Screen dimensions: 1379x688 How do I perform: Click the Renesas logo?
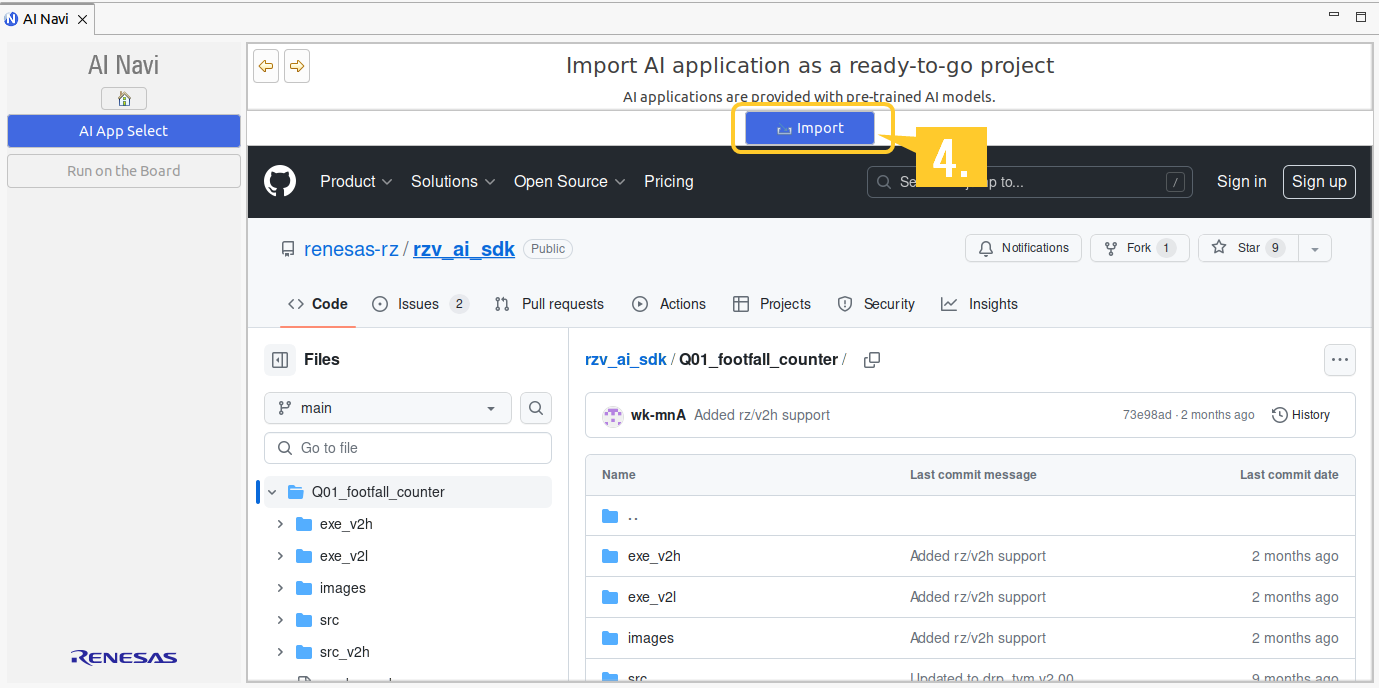point(124,657)
